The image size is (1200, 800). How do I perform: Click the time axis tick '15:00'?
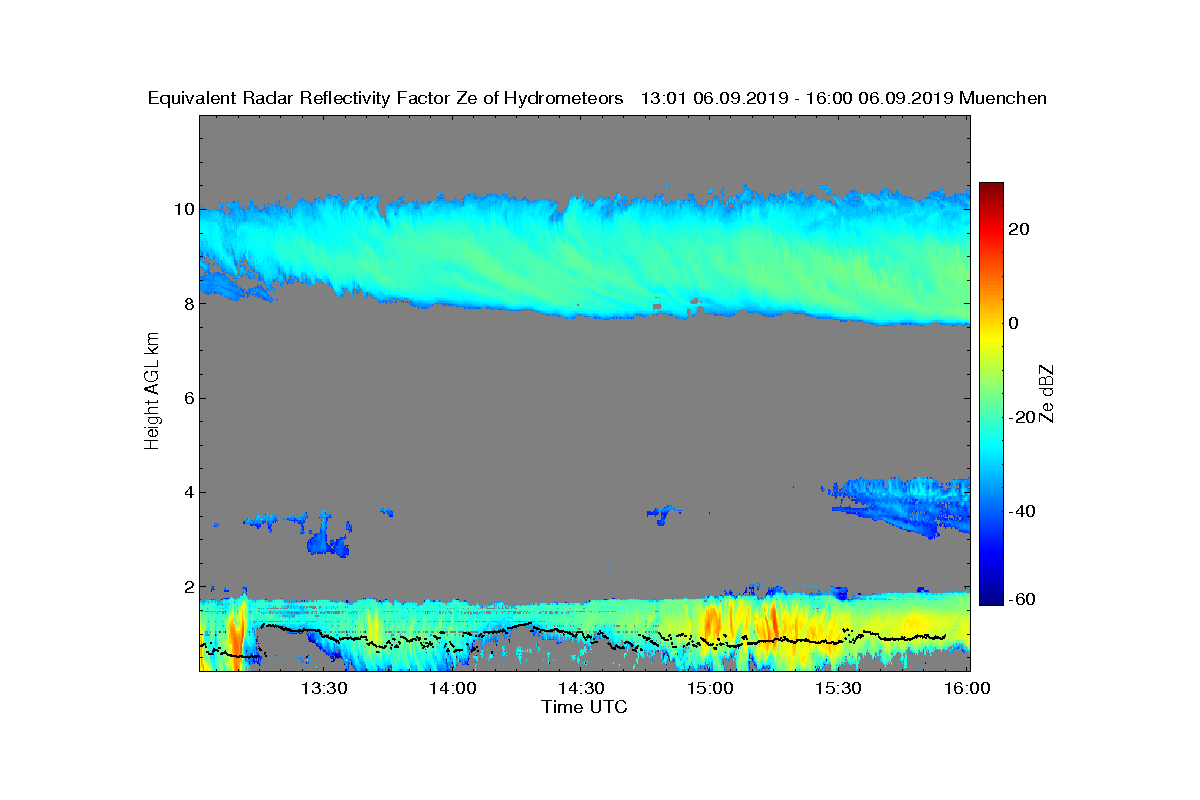pos(711,688)
